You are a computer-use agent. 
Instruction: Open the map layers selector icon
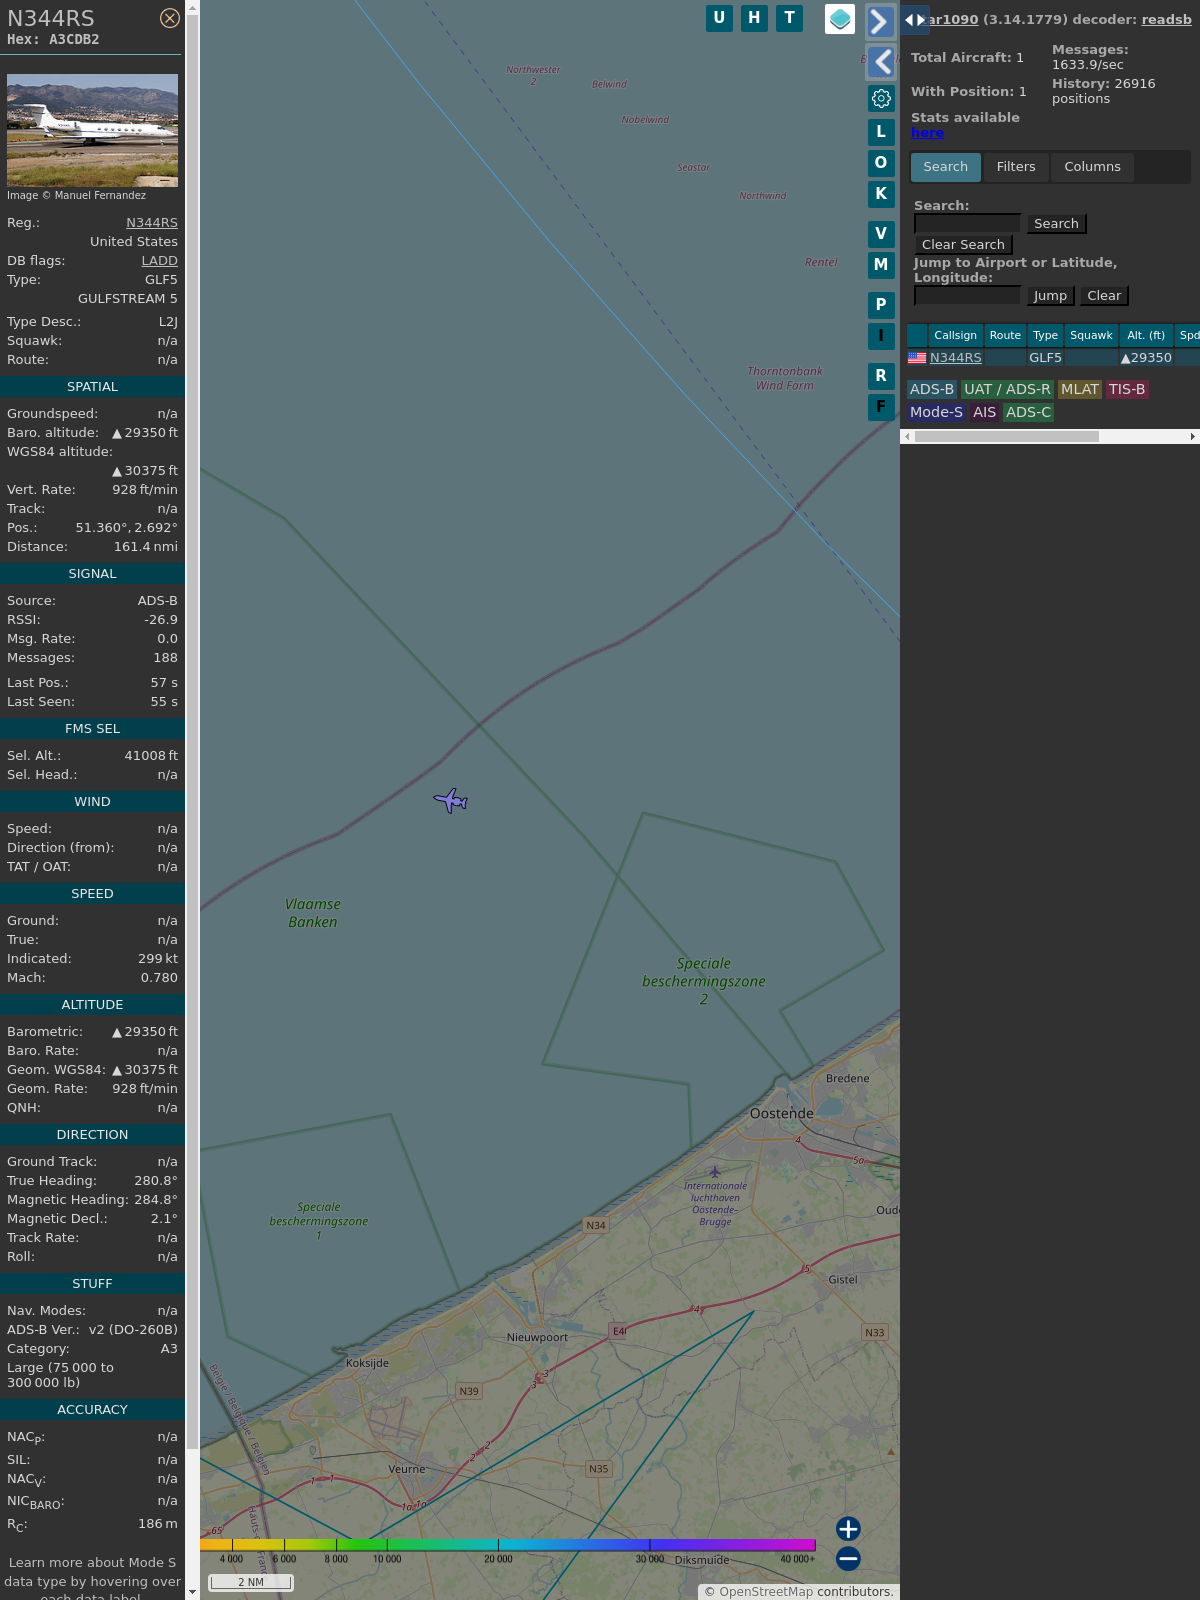(x=840, y=19)
